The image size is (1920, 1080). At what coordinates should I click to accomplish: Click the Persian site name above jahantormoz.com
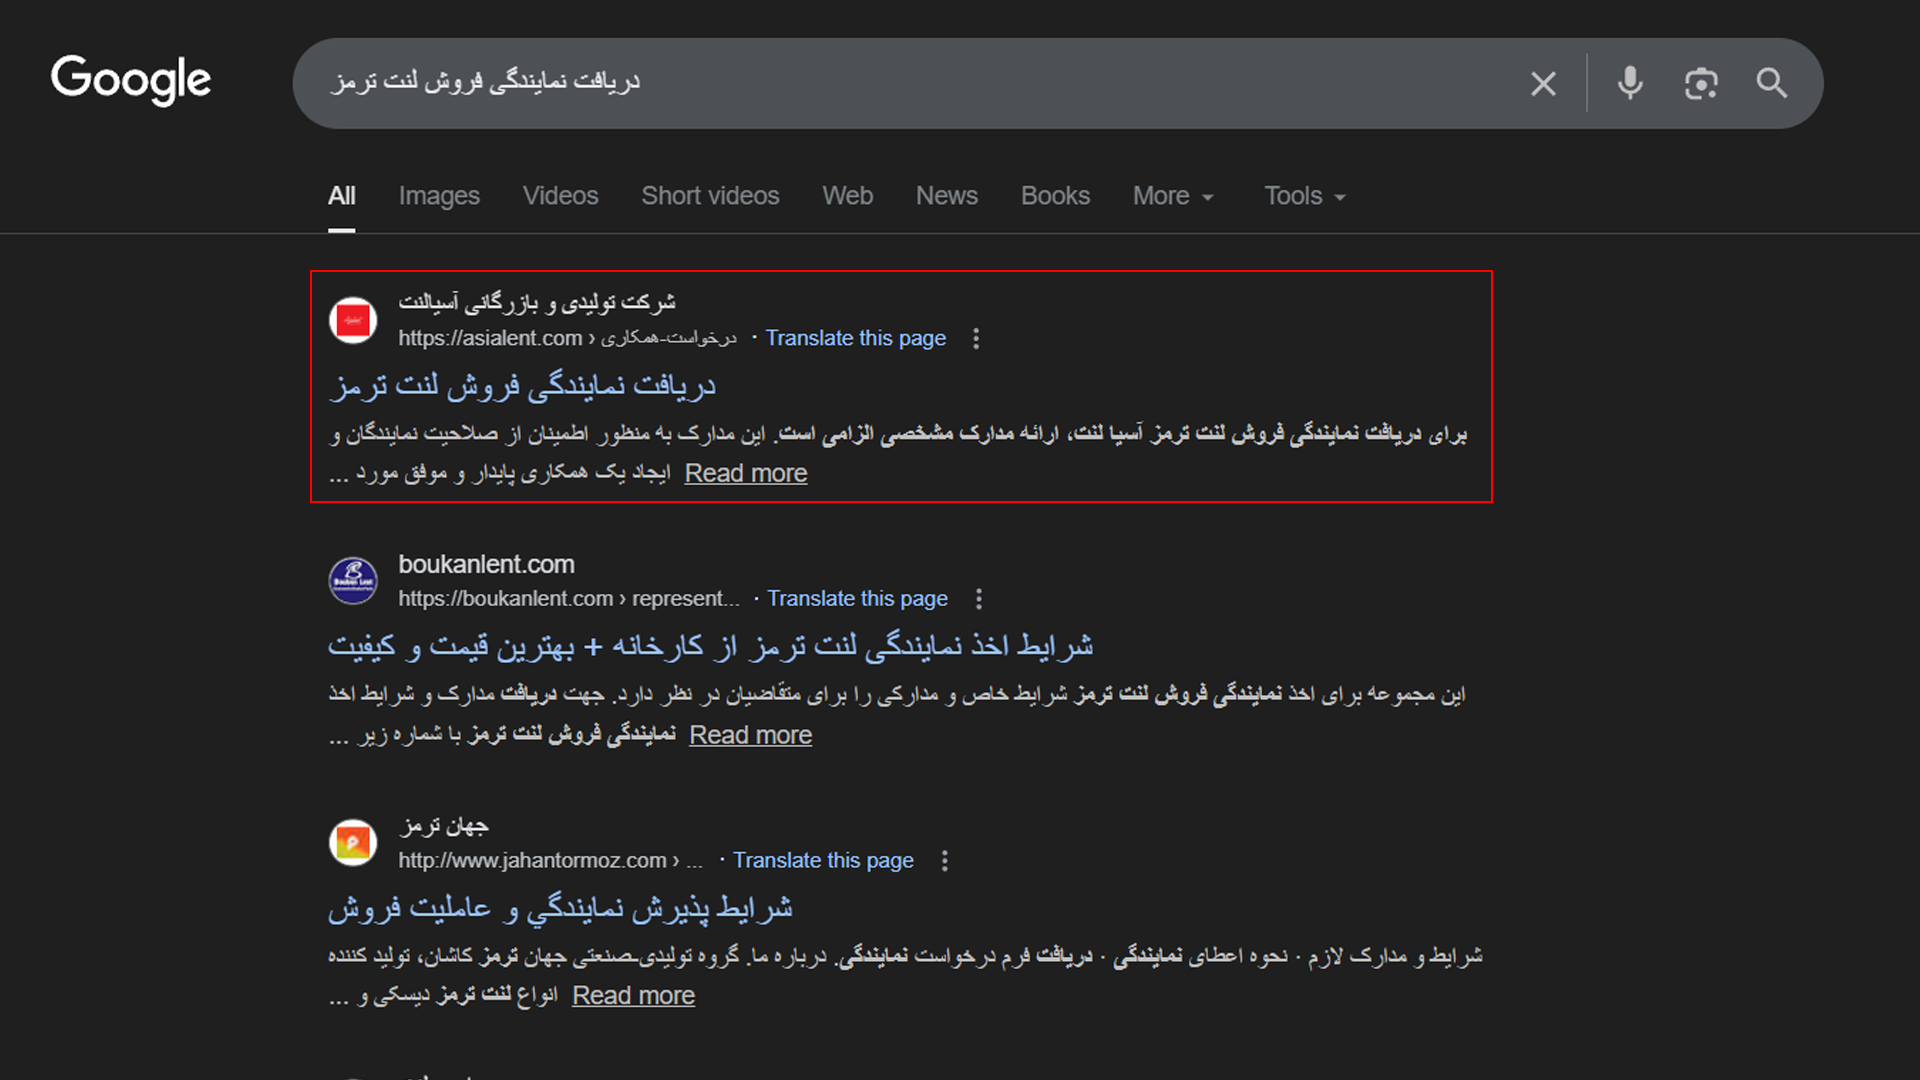point(444,826)
